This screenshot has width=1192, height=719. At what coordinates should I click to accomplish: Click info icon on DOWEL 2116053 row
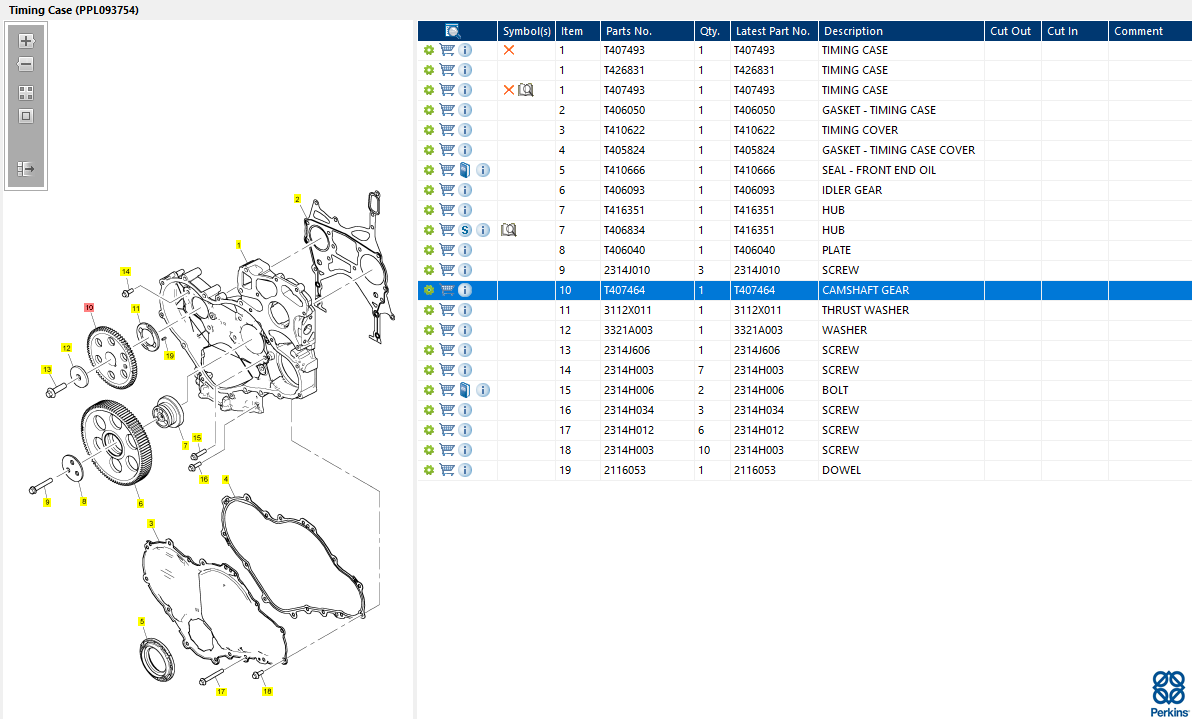[x=465, y=470]
